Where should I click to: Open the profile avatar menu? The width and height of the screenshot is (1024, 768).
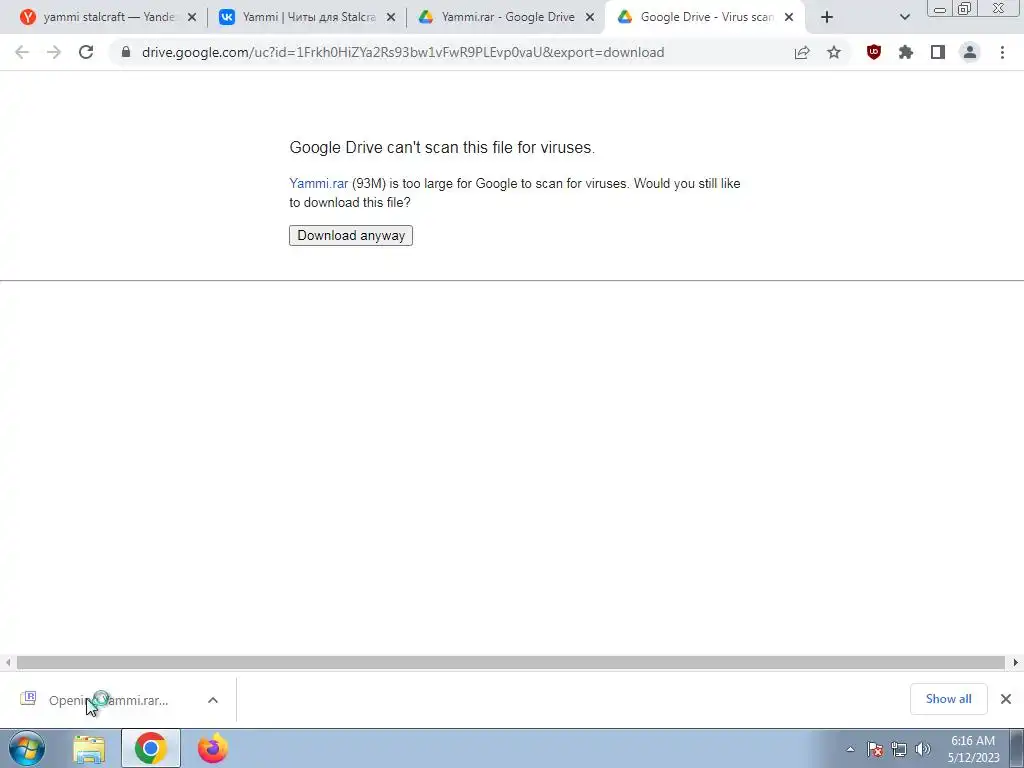[x=970, y=52]
